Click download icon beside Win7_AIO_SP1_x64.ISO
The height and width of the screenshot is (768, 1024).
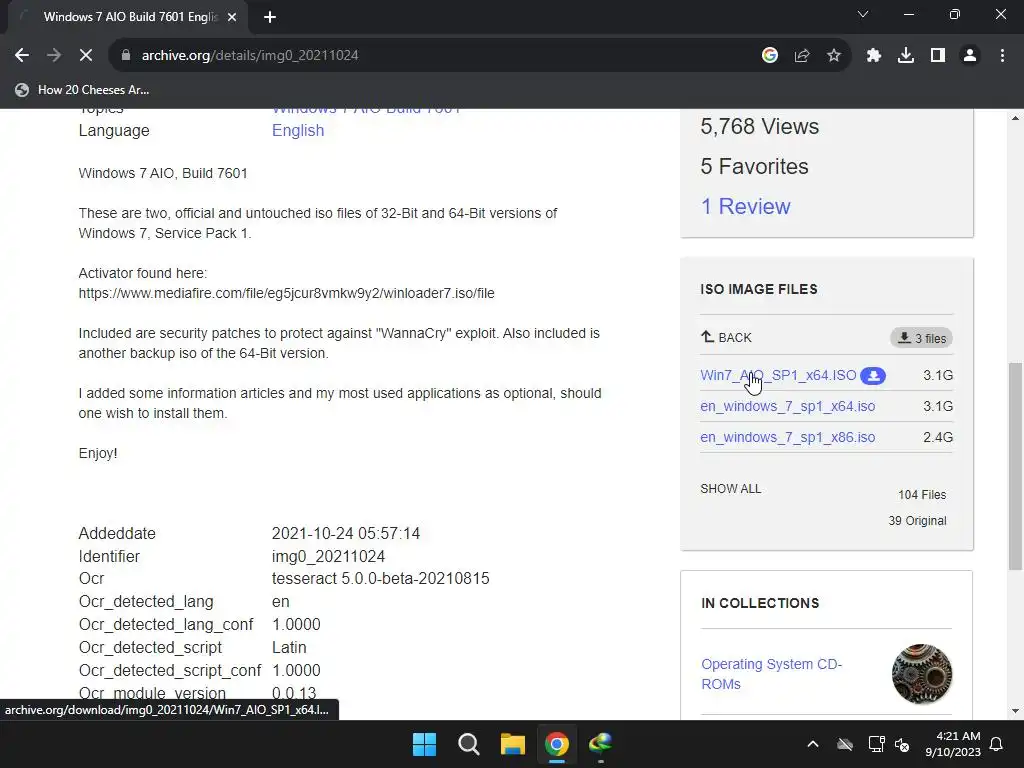tap(873, 376)
